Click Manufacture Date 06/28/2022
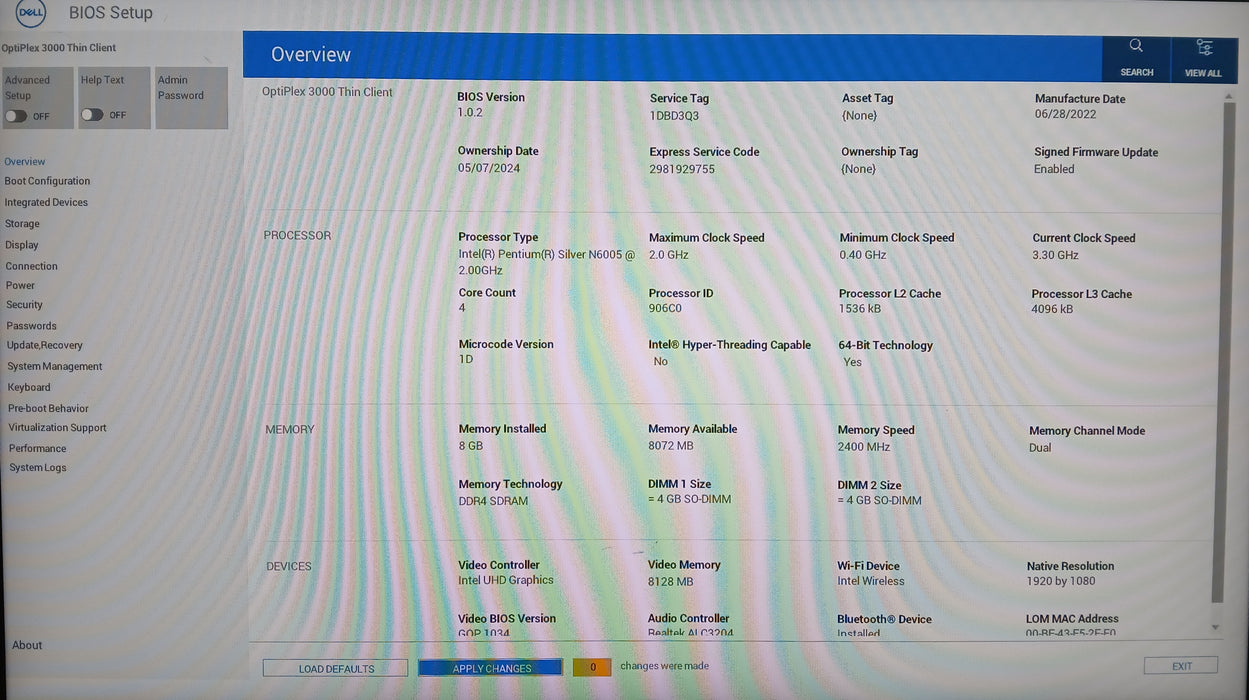 [x=1066, y=114]
